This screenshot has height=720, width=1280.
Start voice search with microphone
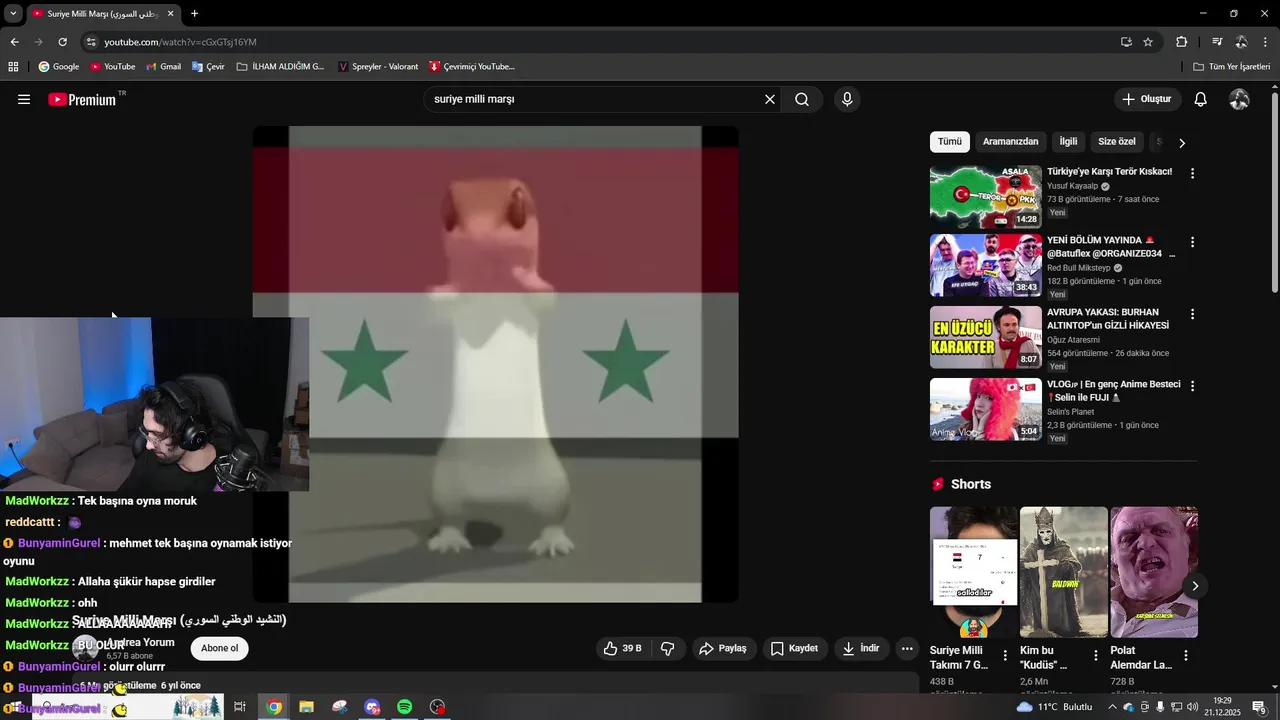pyautogui.click(x=847, y=99)
